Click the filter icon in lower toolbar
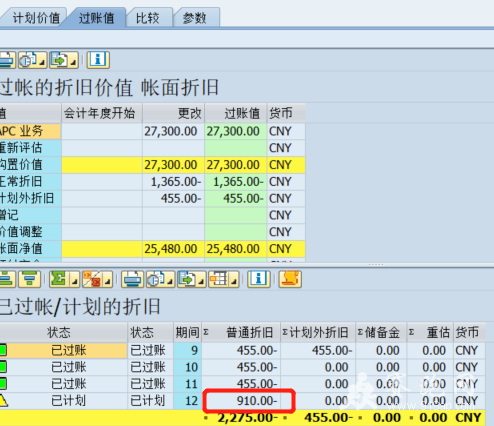 [30, 279]
